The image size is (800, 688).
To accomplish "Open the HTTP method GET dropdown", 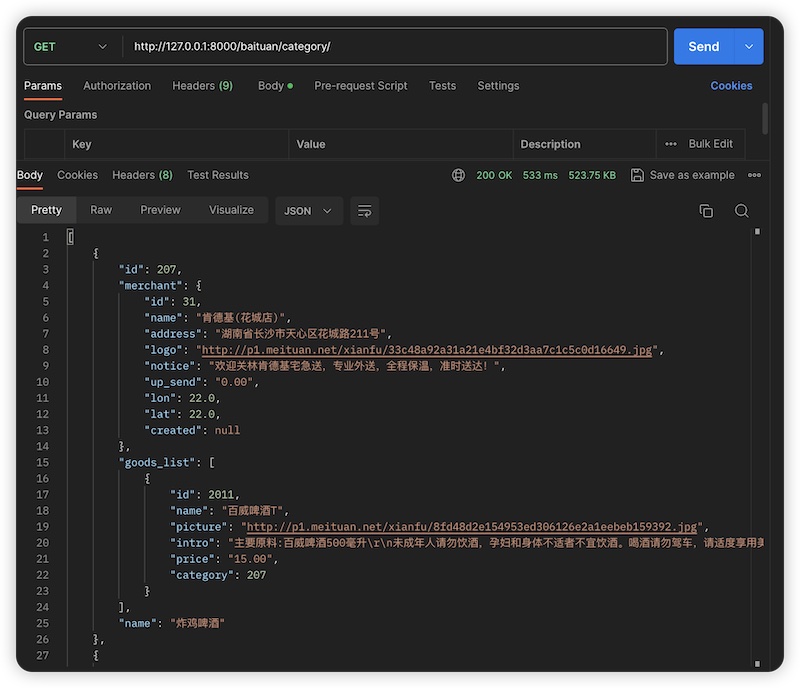I will (70, 46).
